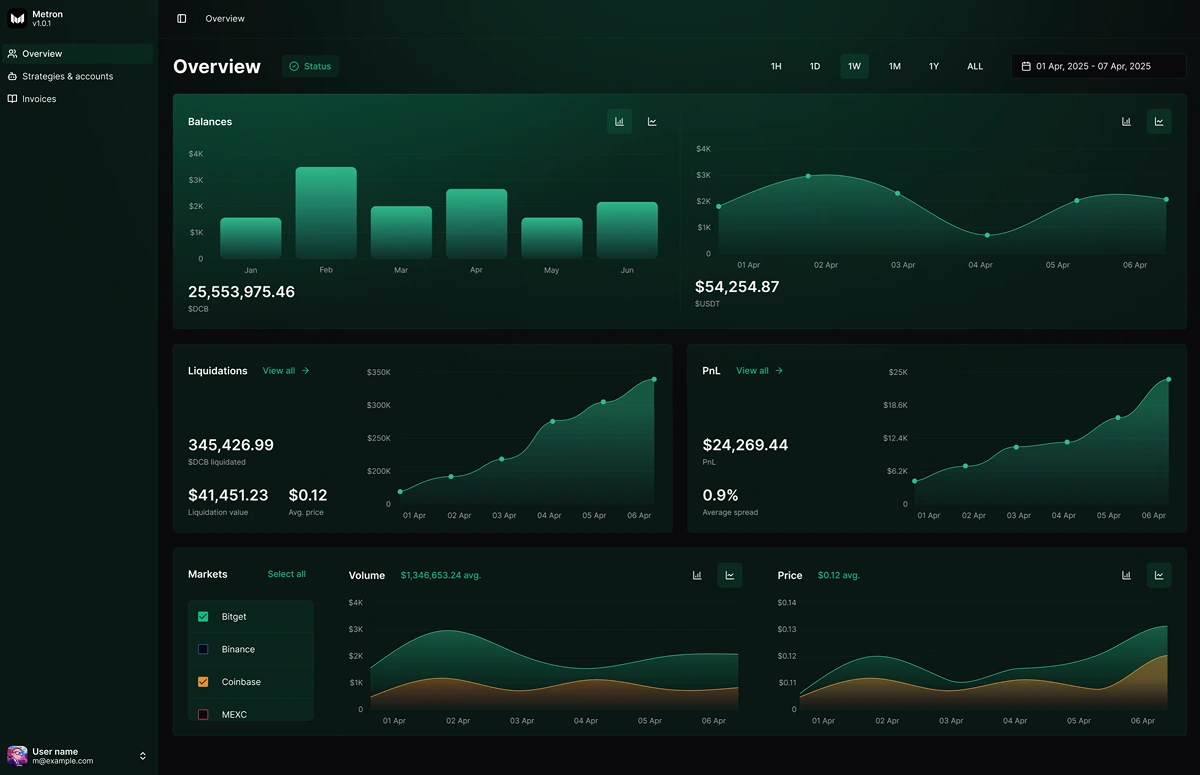Switch Balances panel to line chart view

click(x=652, y=120)
